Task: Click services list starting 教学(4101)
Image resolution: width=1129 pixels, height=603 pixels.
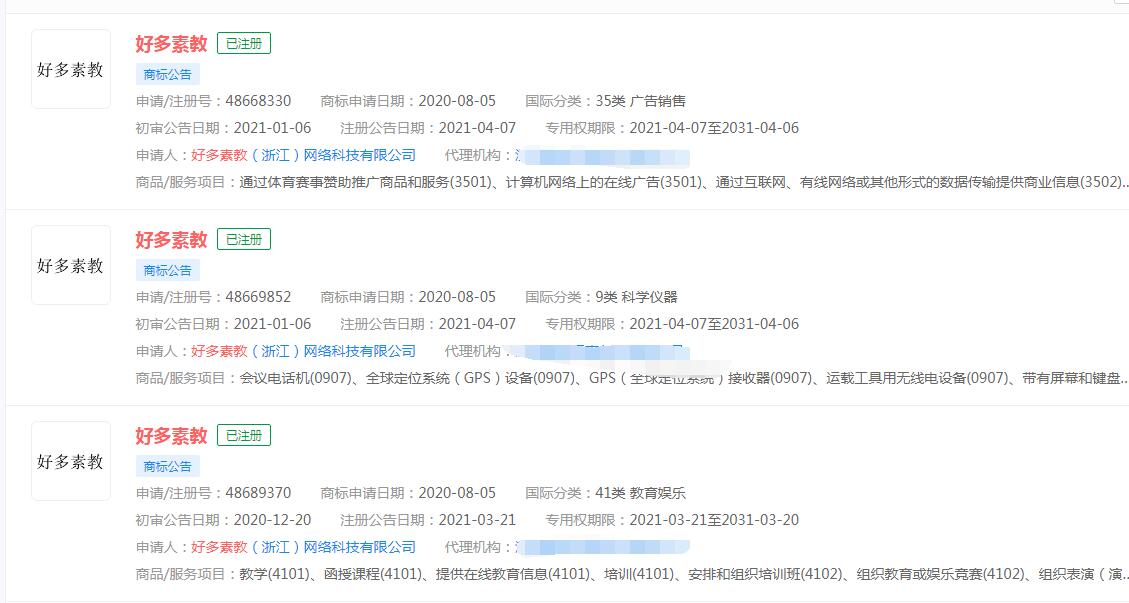Action: coord(683,574)
